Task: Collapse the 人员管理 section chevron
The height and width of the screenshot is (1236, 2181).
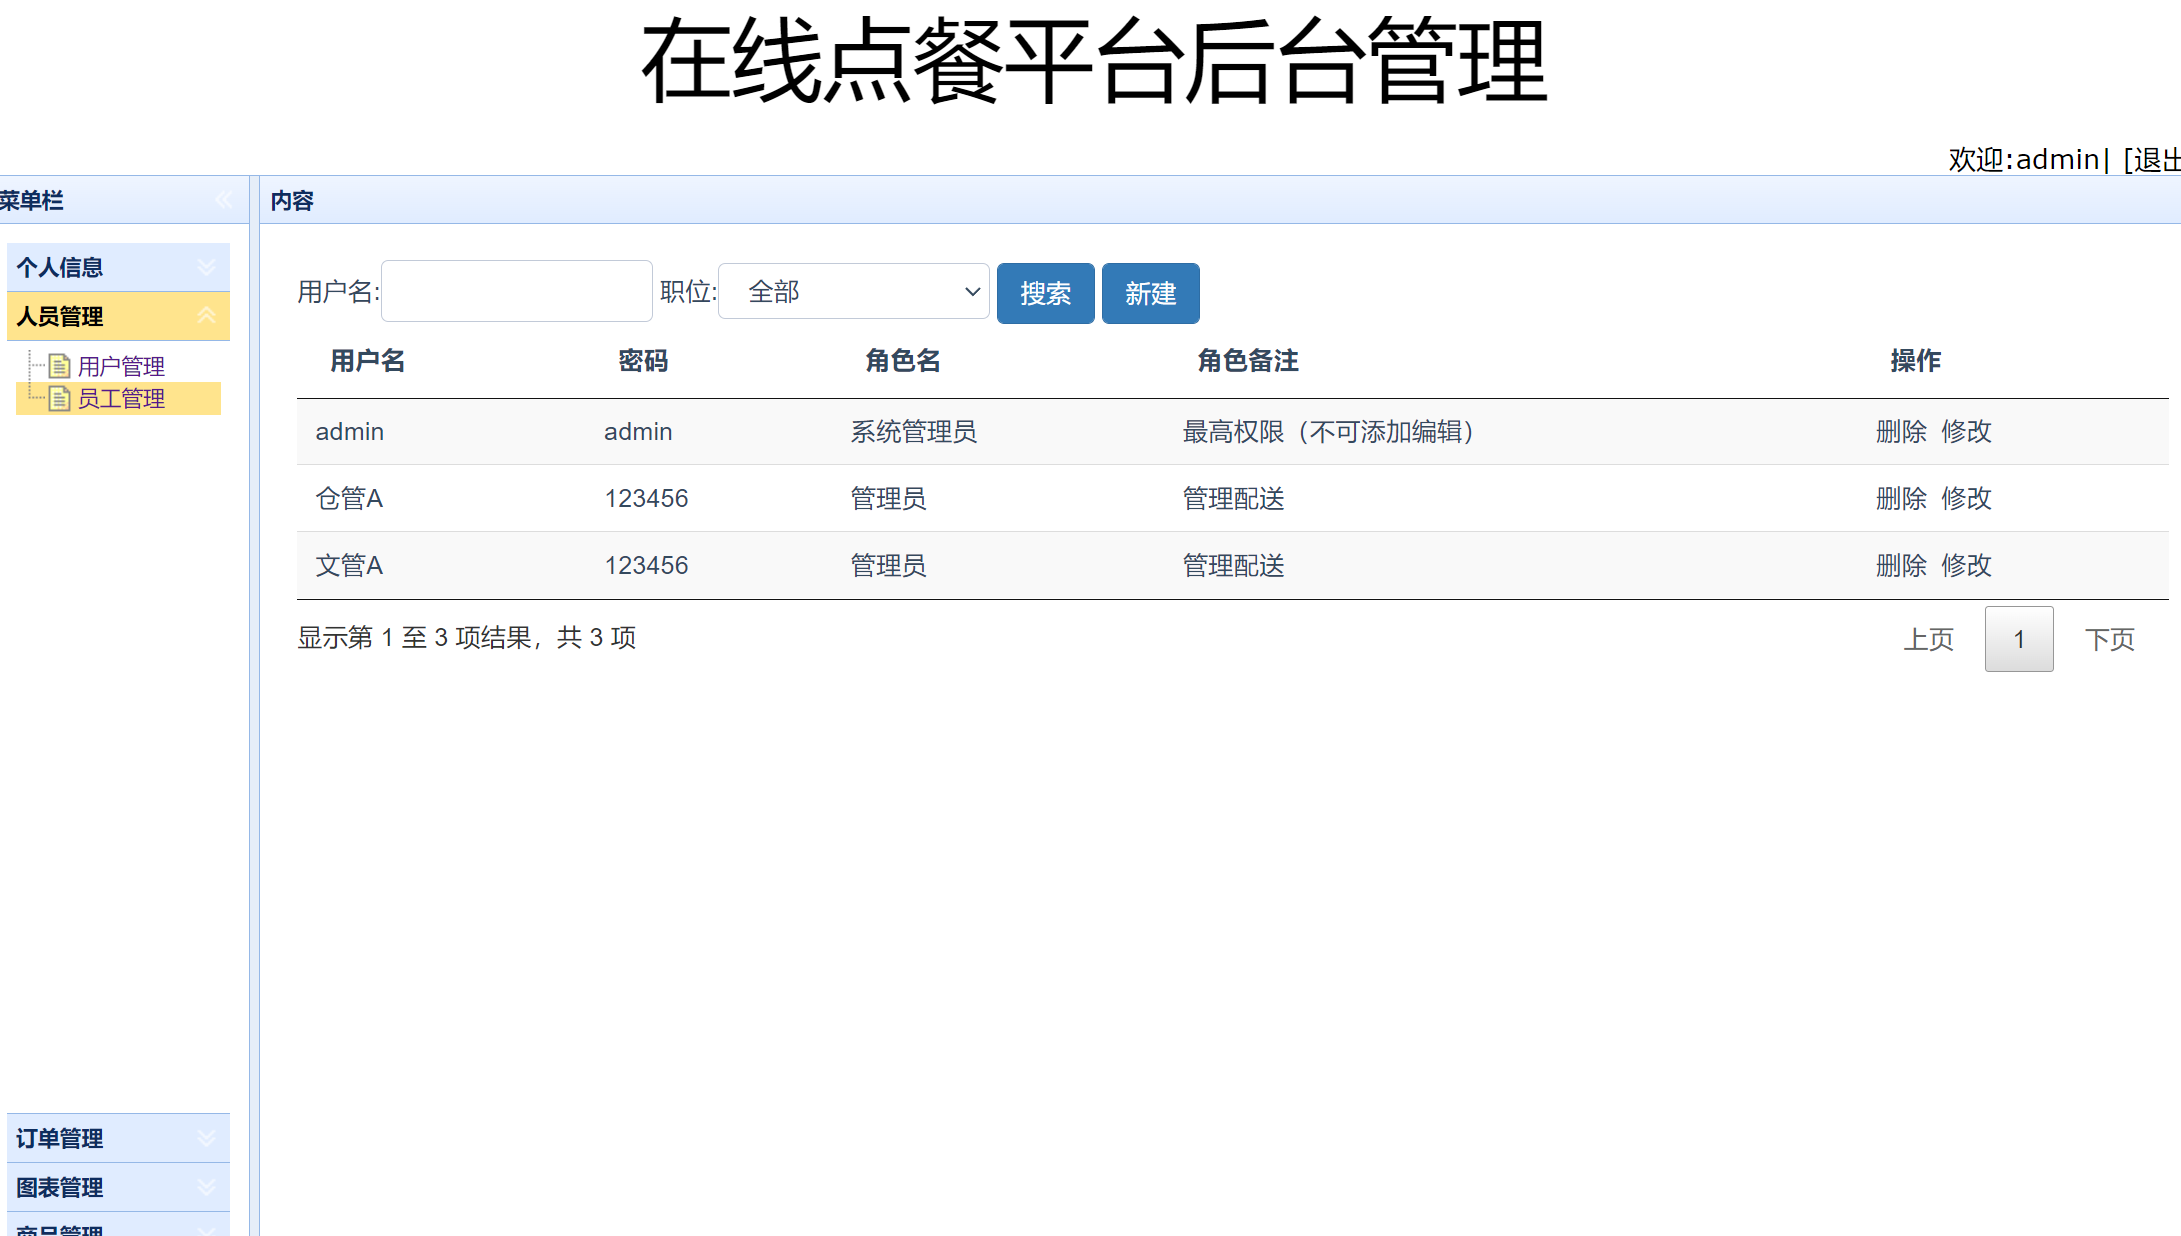Action: click(208, 316)
